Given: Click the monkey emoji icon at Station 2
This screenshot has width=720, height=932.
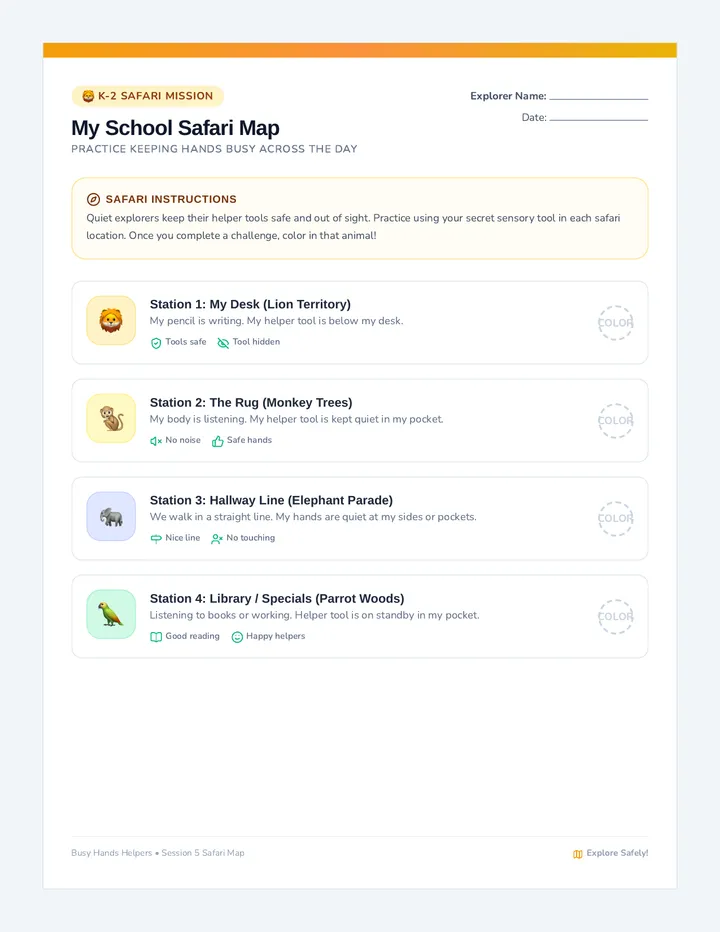Looking at the screenshot, I should tap(111, 418).
